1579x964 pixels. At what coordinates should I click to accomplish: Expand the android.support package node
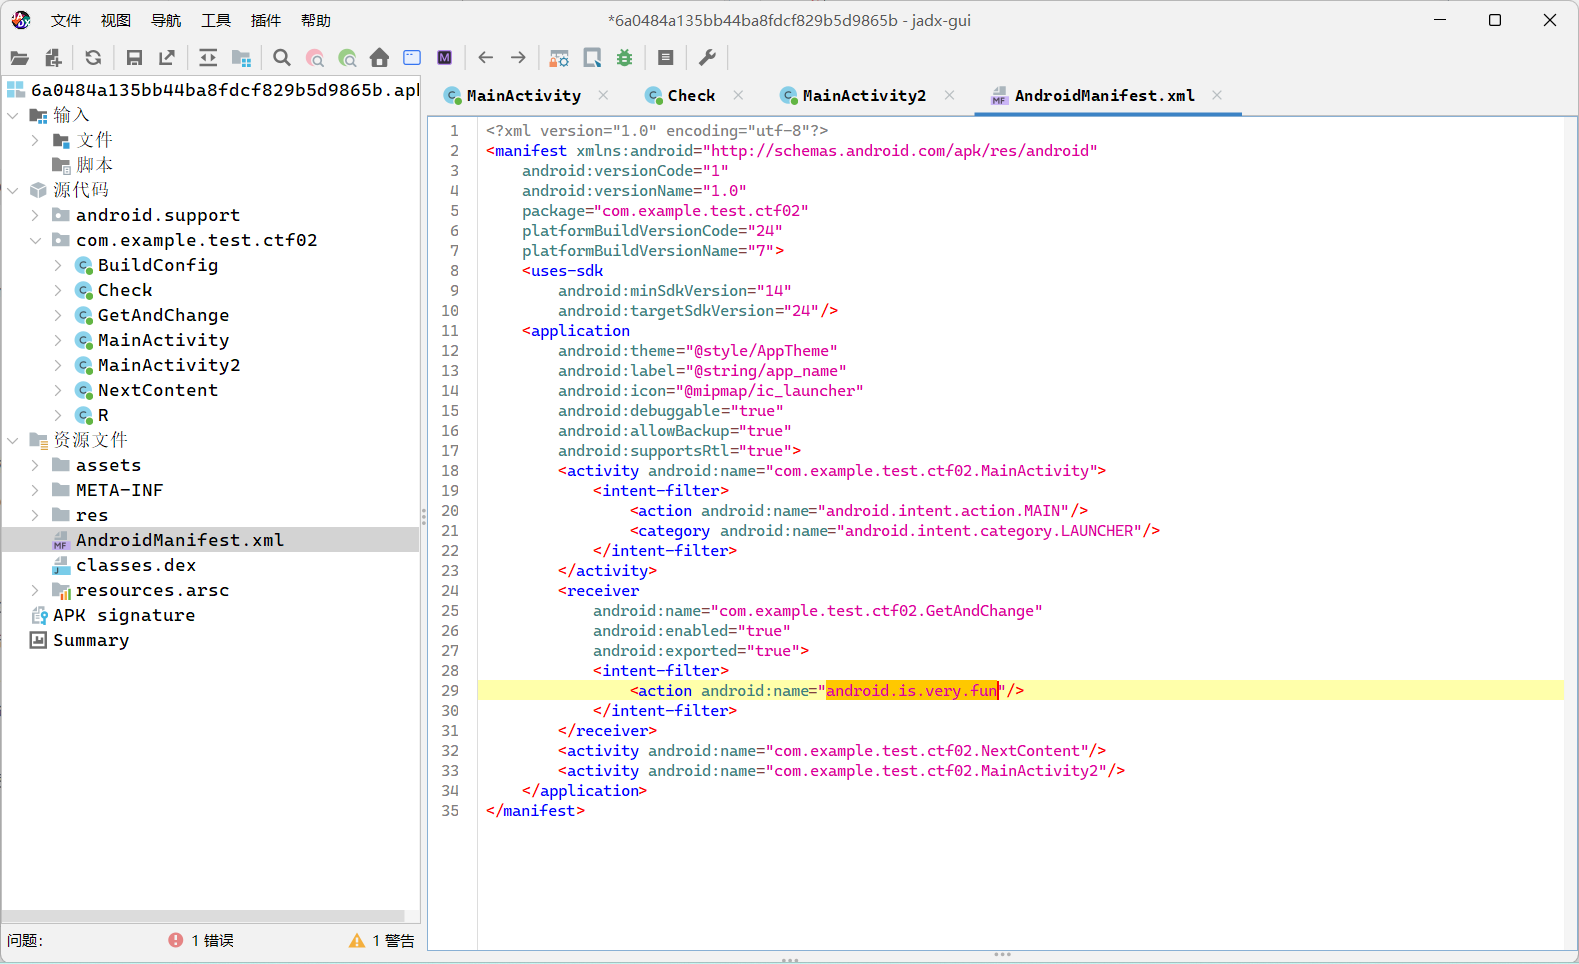tap(35, 215)
